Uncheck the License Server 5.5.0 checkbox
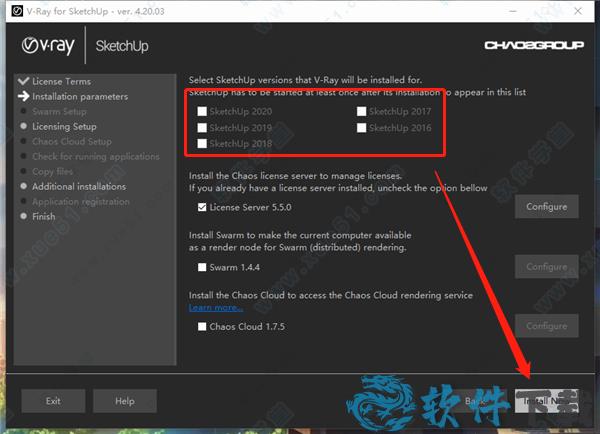600x434 pixels. (202, 207)
